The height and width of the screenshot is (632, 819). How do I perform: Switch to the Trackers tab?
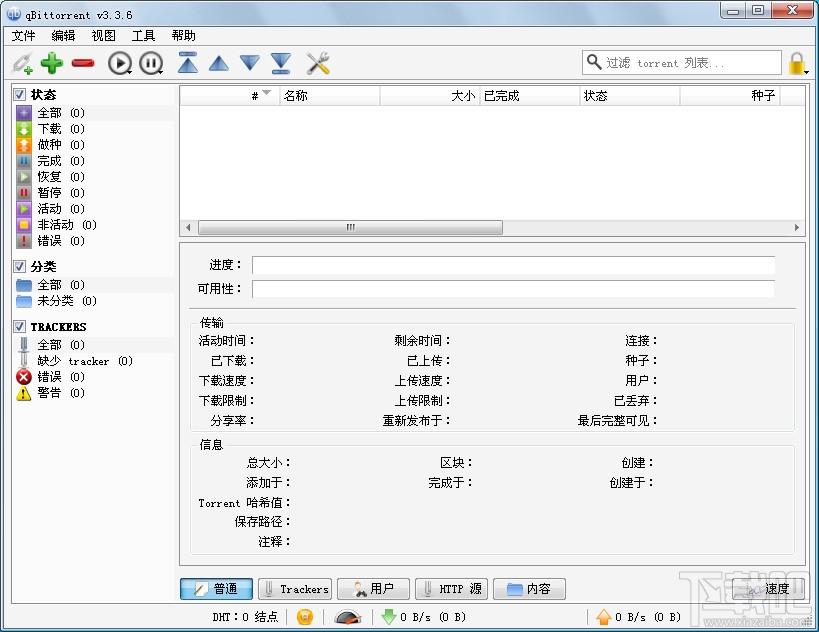pos(295,589)
